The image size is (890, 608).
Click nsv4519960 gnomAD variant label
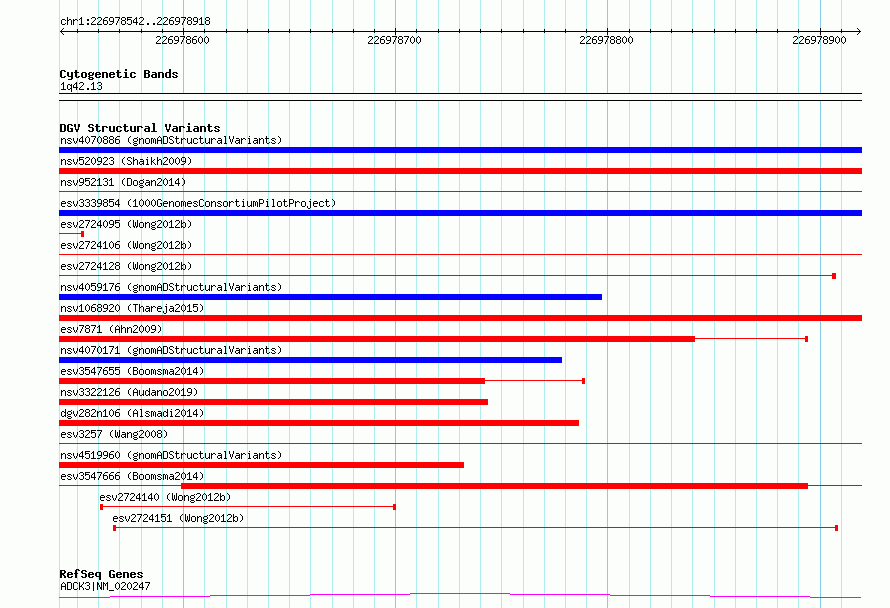click(171, 455)
